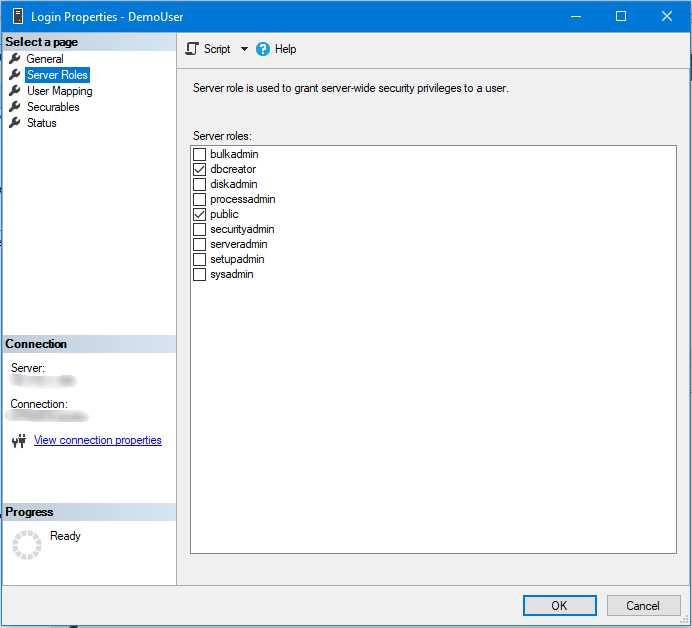Viewport: 692px width, 628px height.
Task: Grant the sysadmin role checkbox
Action: 199,274
